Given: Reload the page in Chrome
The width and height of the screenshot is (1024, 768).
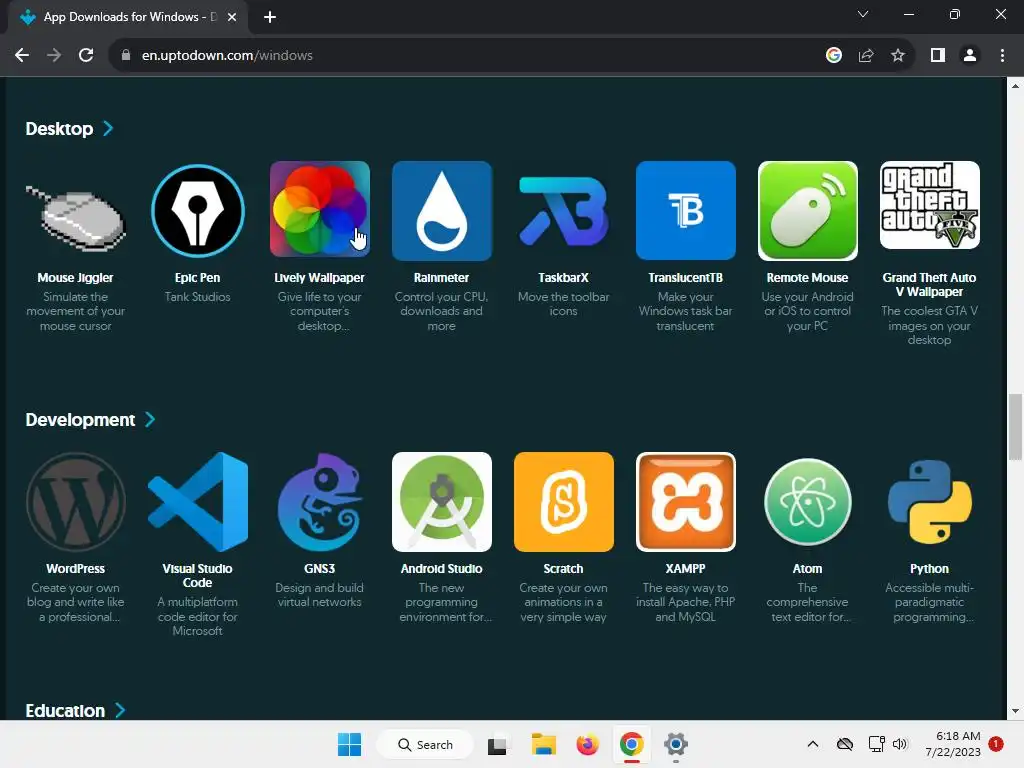Looking at the screenshot, I should 86,56.
